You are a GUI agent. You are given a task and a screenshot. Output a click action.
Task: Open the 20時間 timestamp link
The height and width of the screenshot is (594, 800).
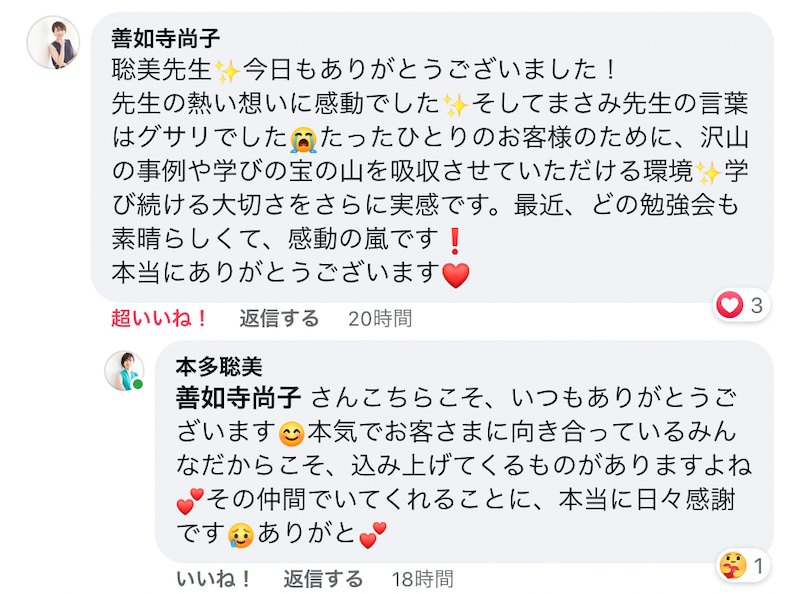(x=379, y=318)
